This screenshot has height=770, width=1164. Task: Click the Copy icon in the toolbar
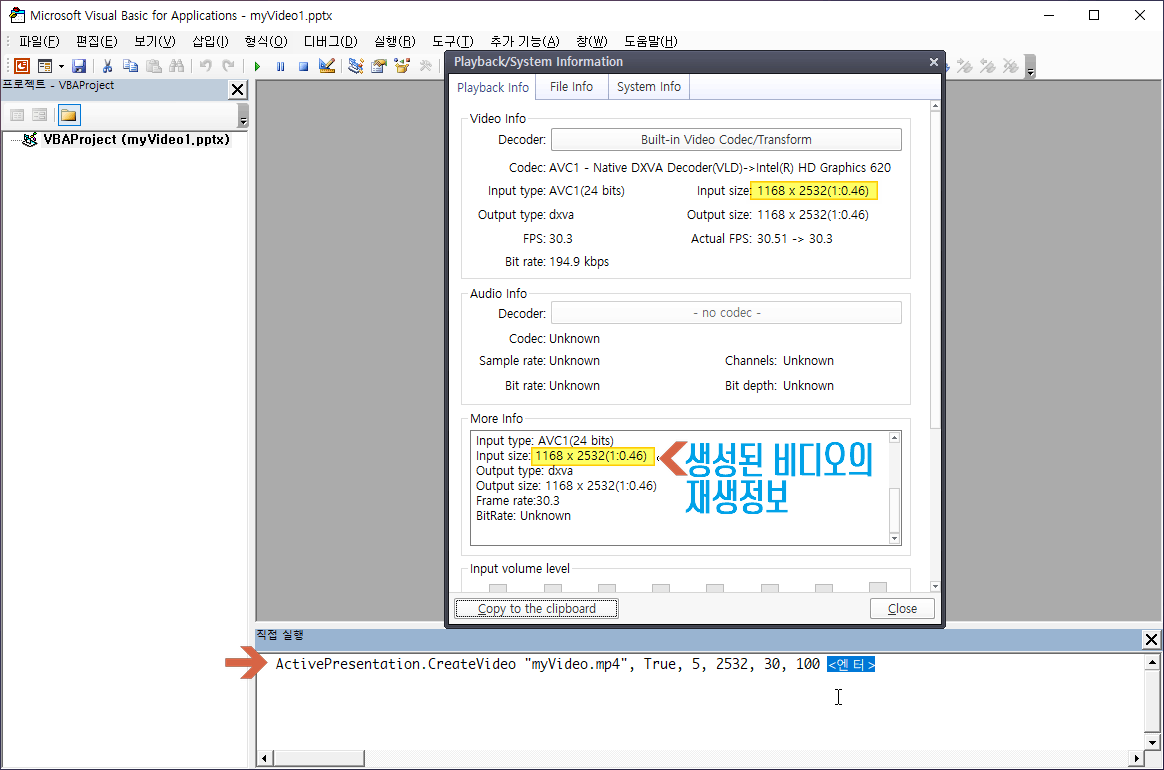131,66
